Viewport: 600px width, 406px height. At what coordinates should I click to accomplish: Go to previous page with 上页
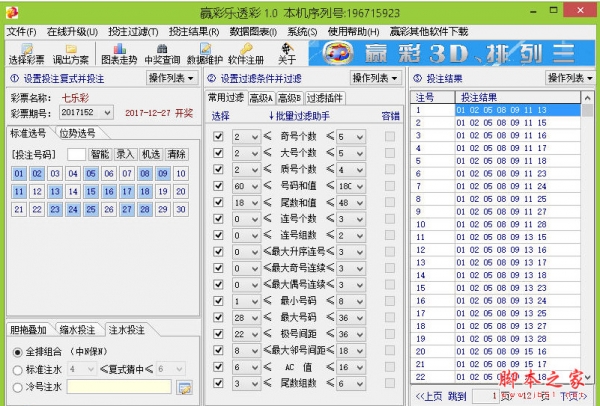click(429, 396)
